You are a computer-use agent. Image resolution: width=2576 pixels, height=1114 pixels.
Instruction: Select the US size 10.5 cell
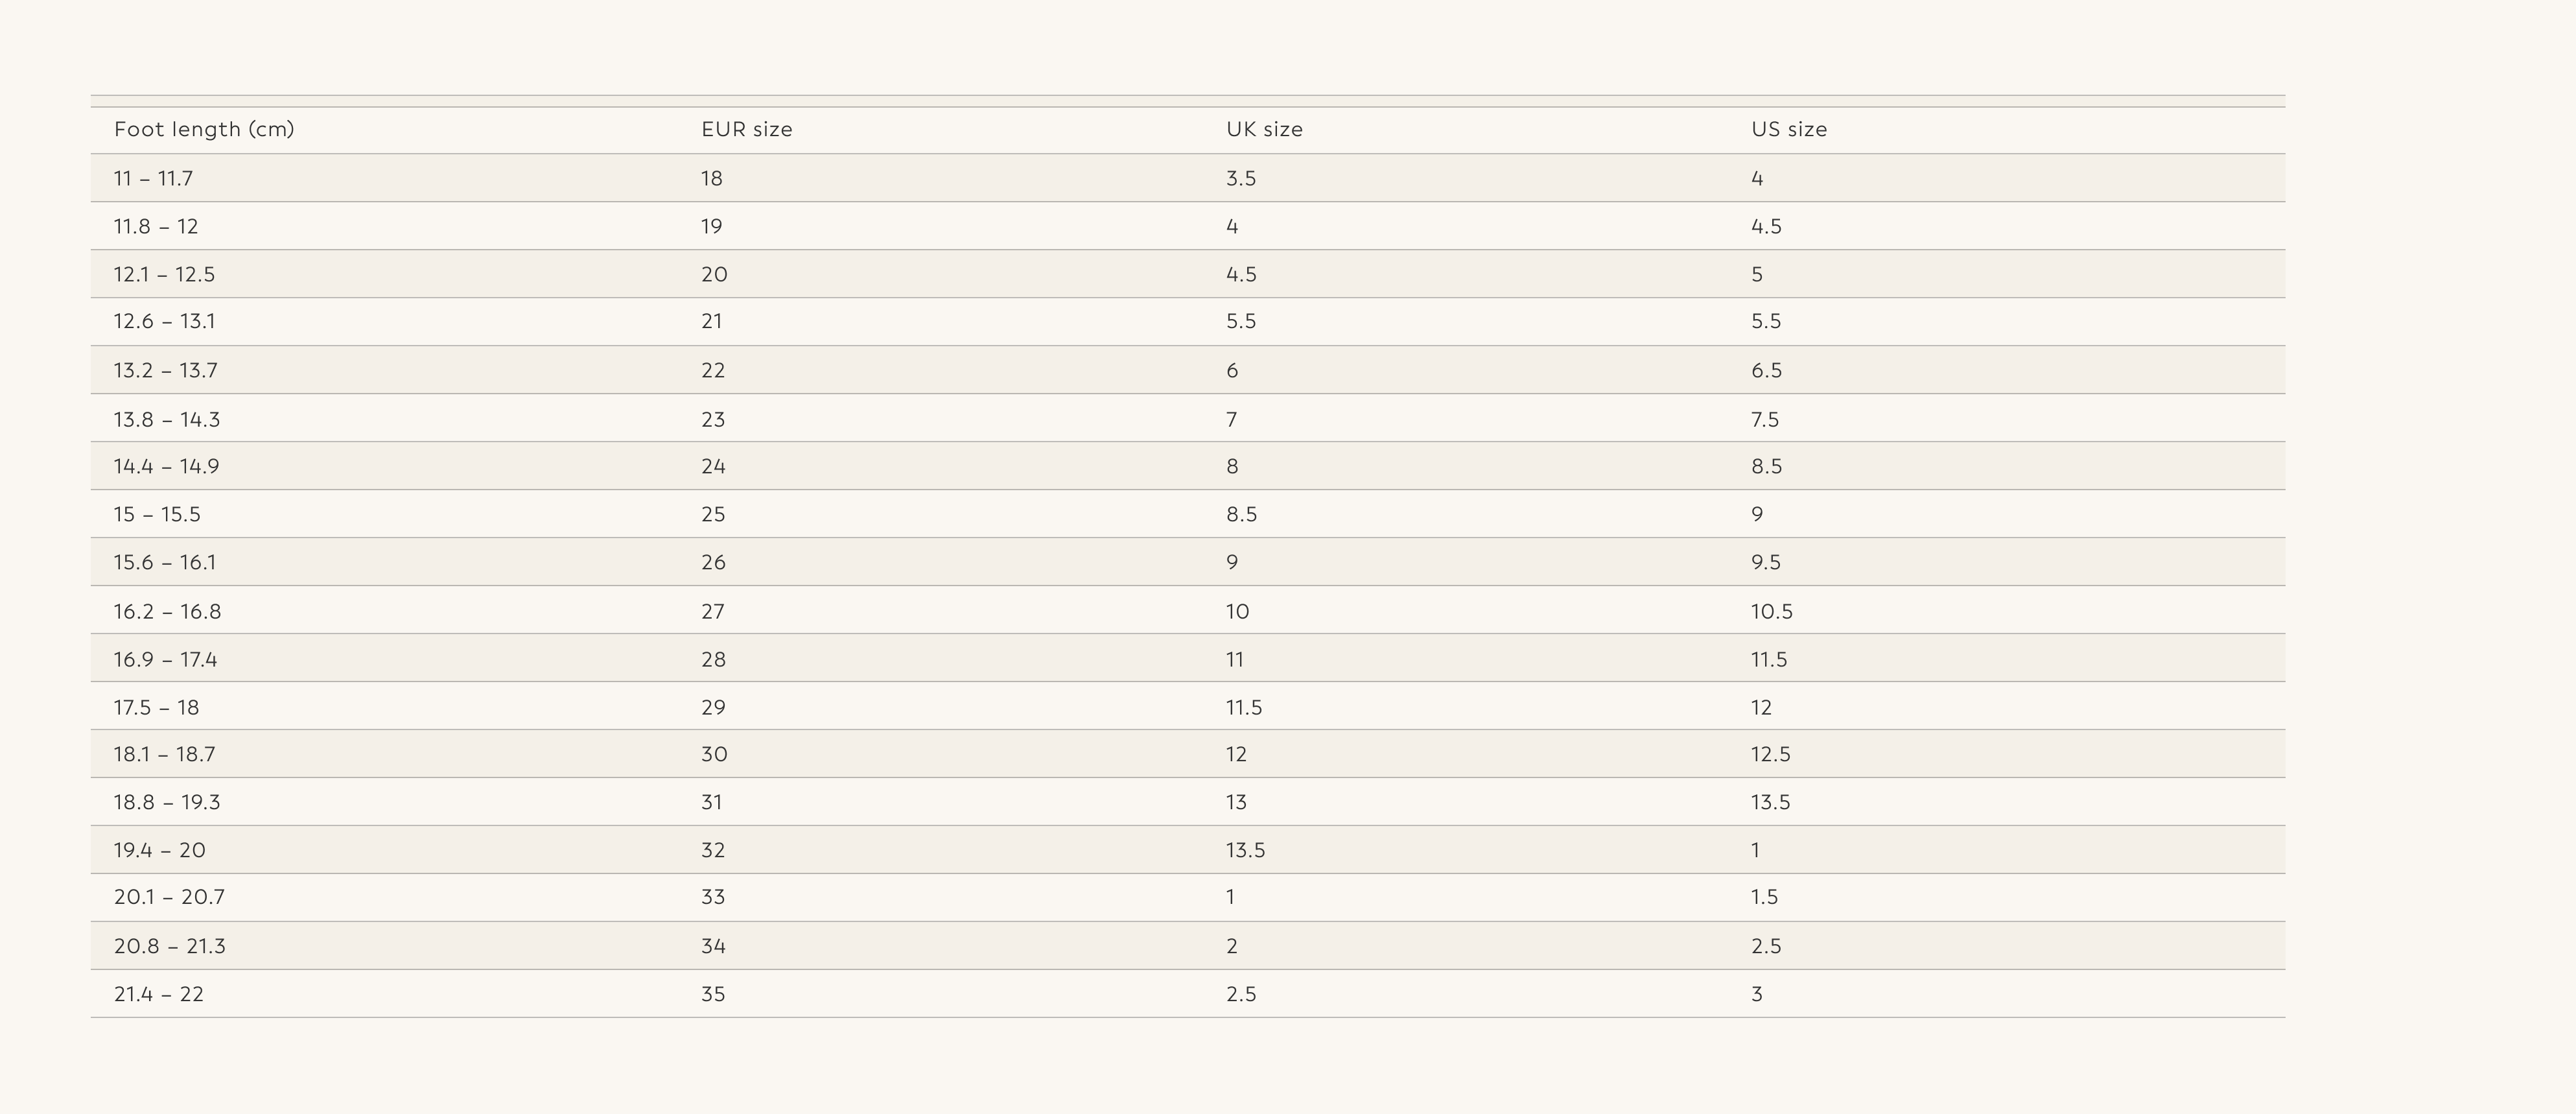pyautogui.click(x=1771, y=612)
